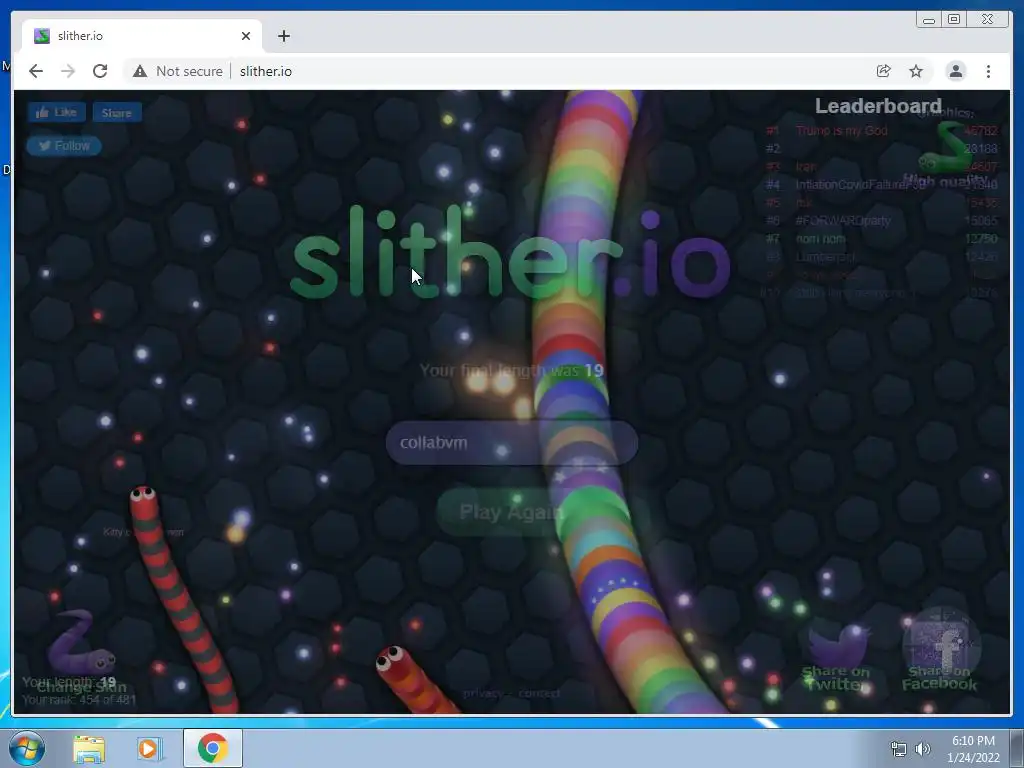Reload the slither.io page
Viewport: 1024px width, 768px height.
click(x=100, y=71)
